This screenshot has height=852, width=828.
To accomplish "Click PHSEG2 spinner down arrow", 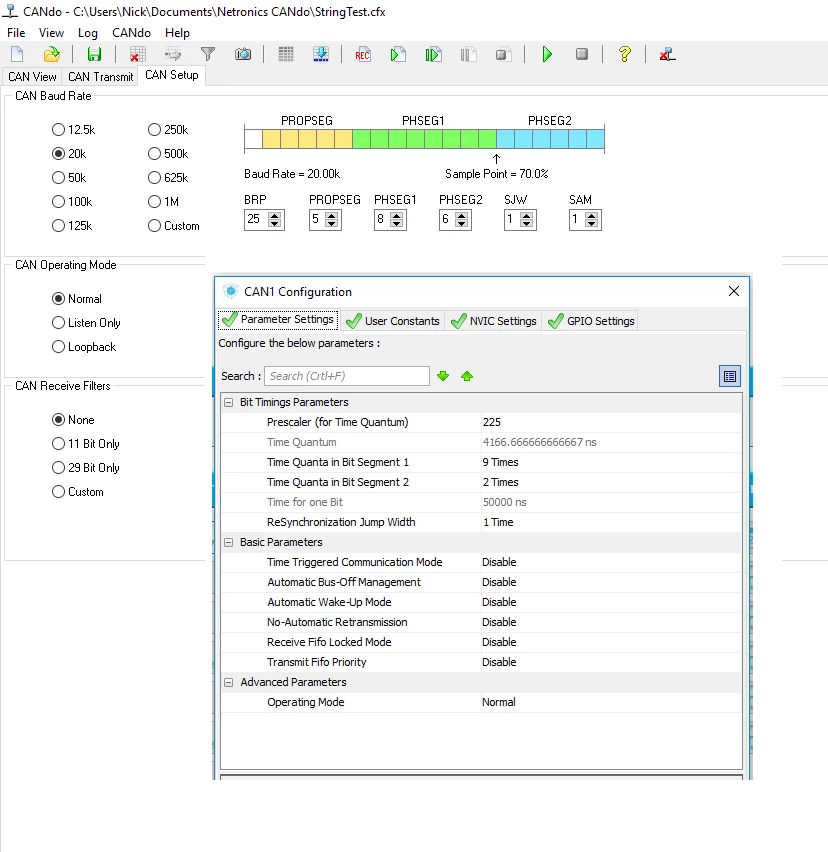I will click(462, 224).
